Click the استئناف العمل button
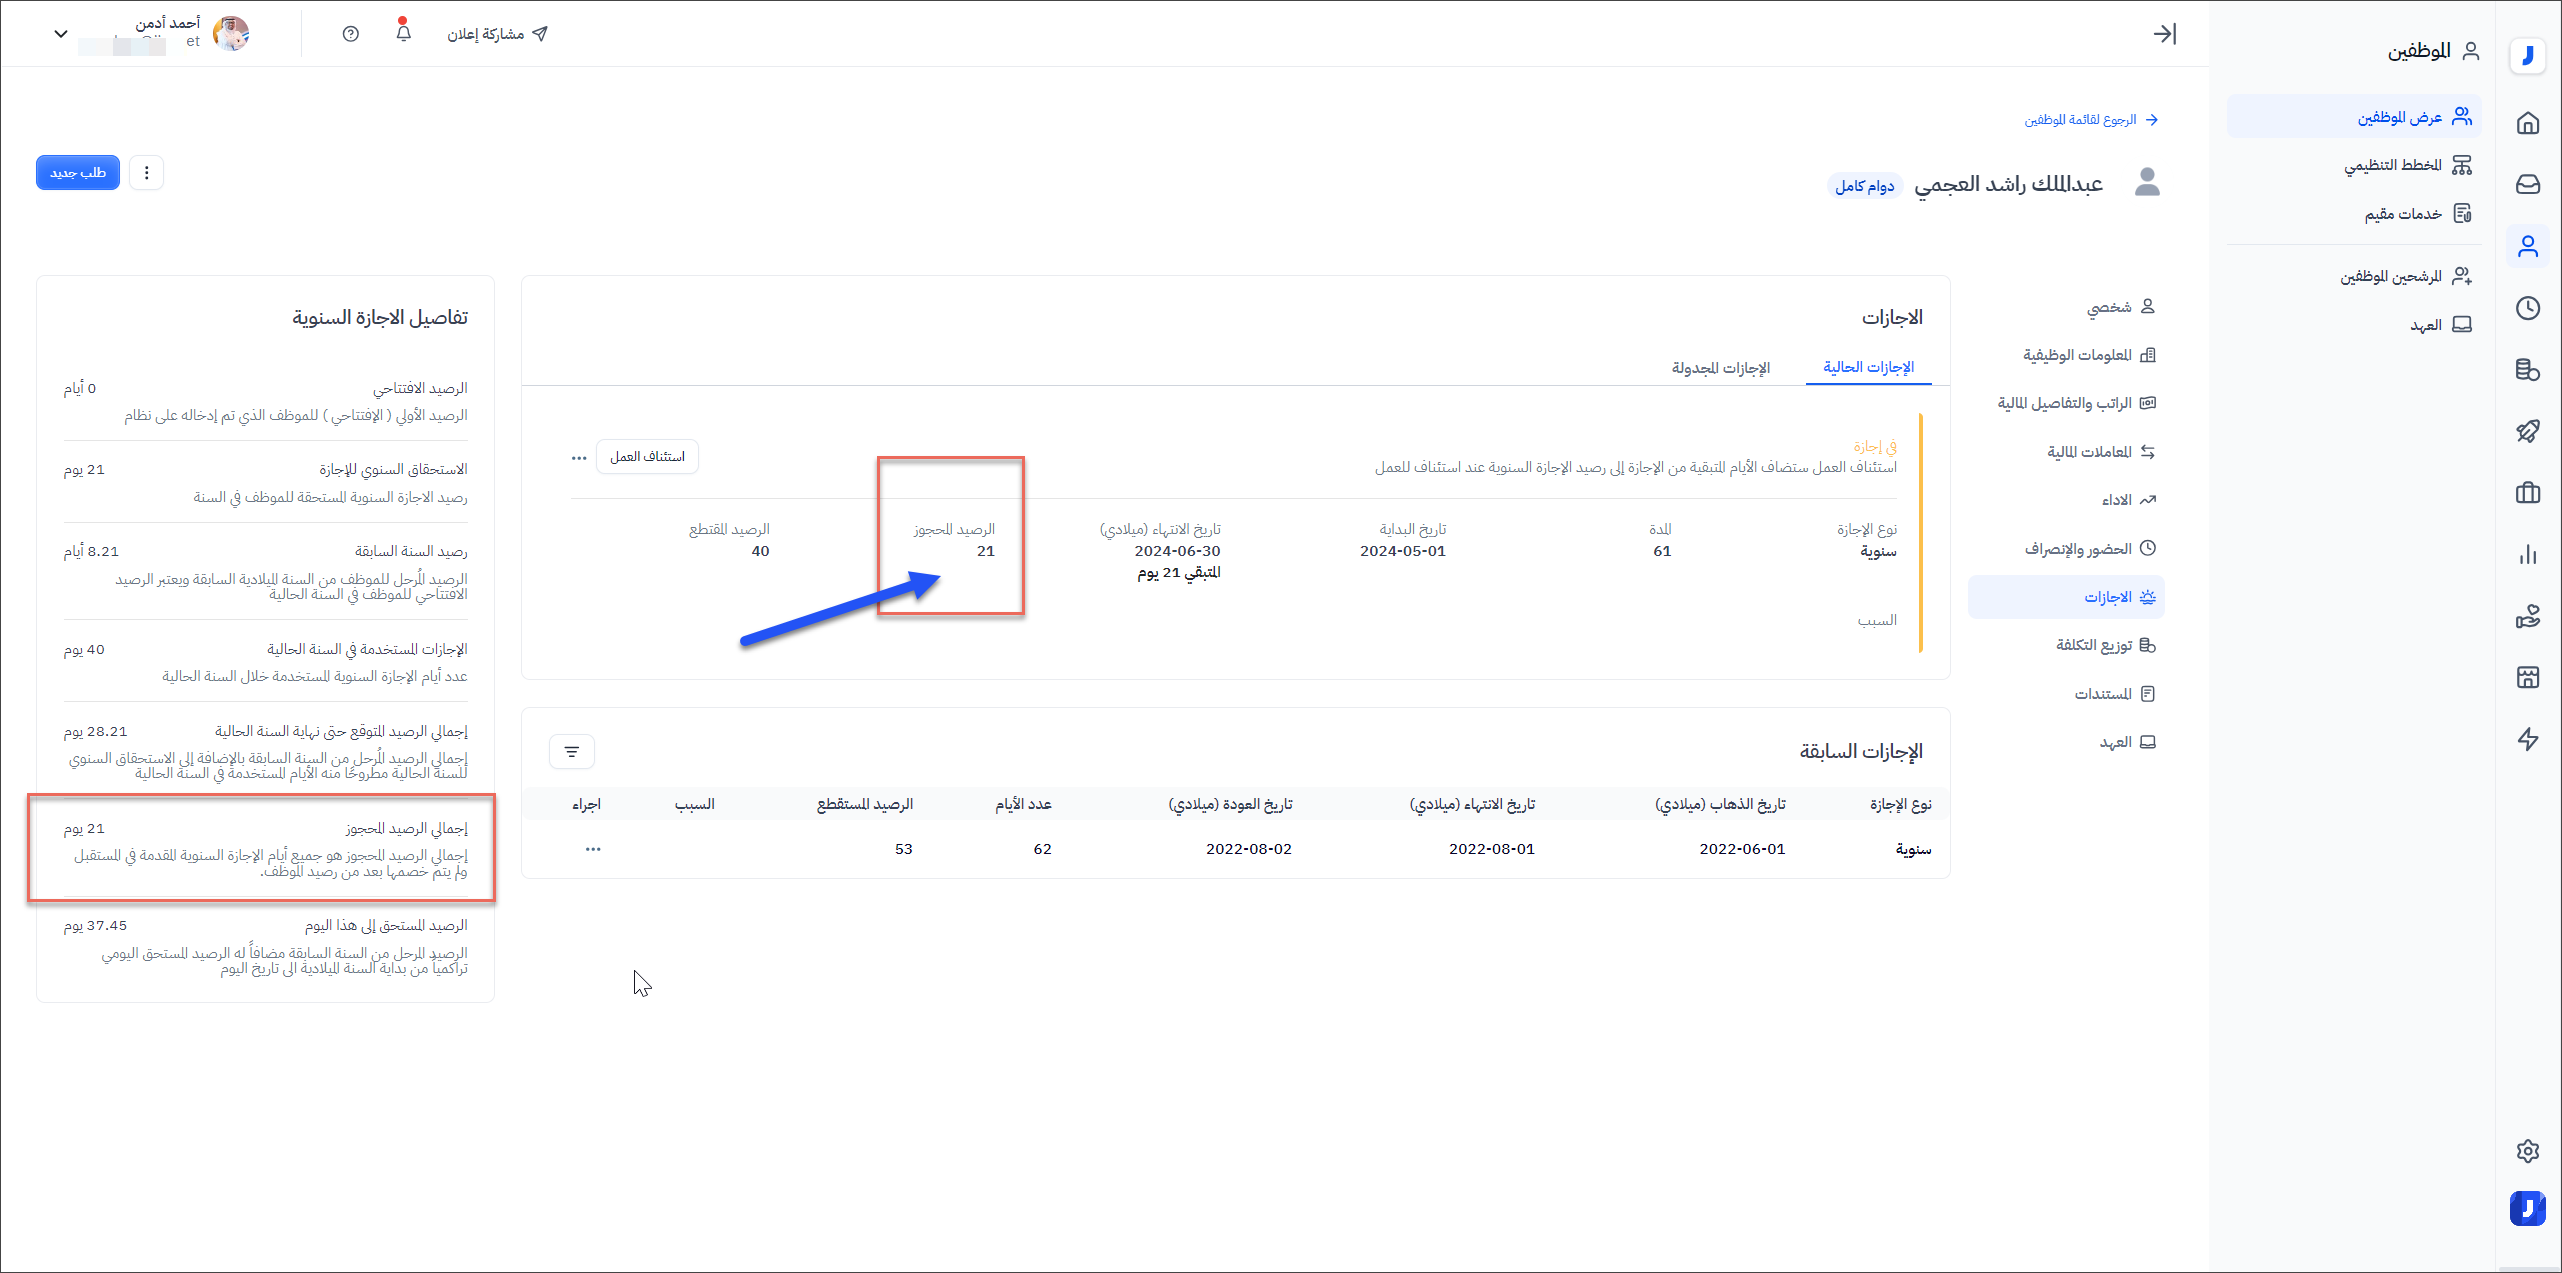Screen dimensions: 2562x1273 (647, 457)
